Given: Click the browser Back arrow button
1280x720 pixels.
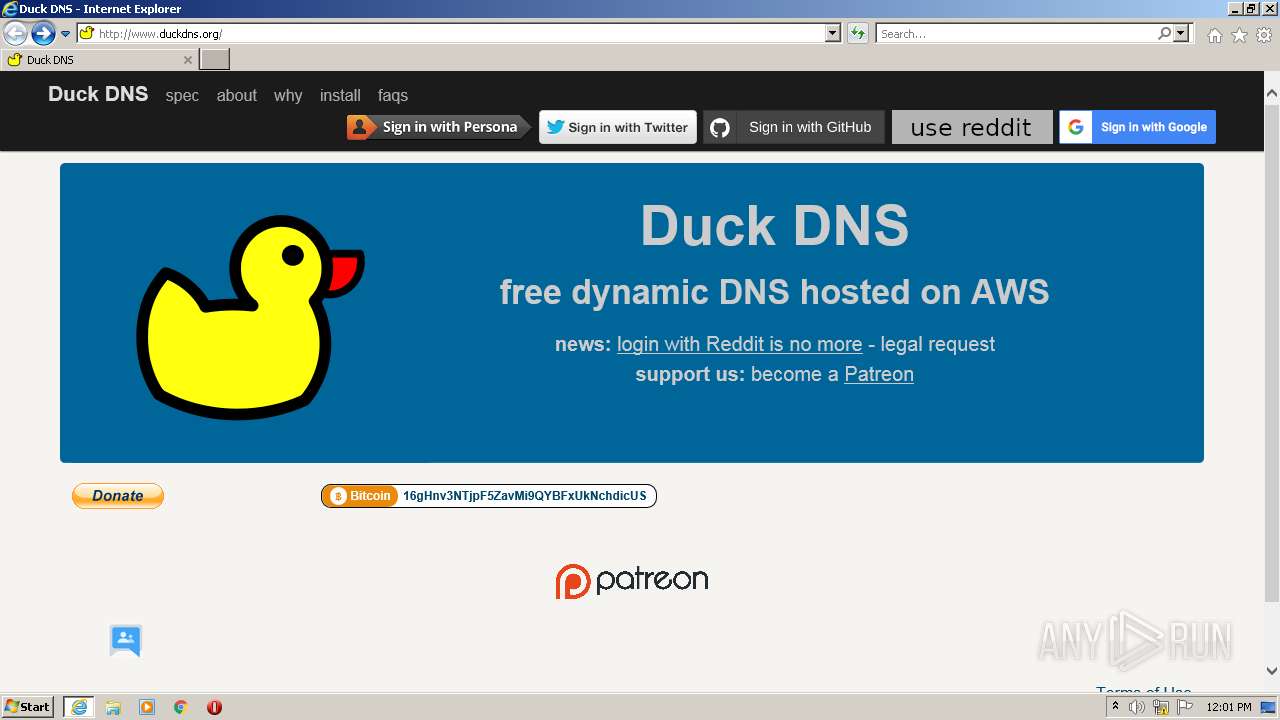Looking at the screenshot, I should 15,34.
